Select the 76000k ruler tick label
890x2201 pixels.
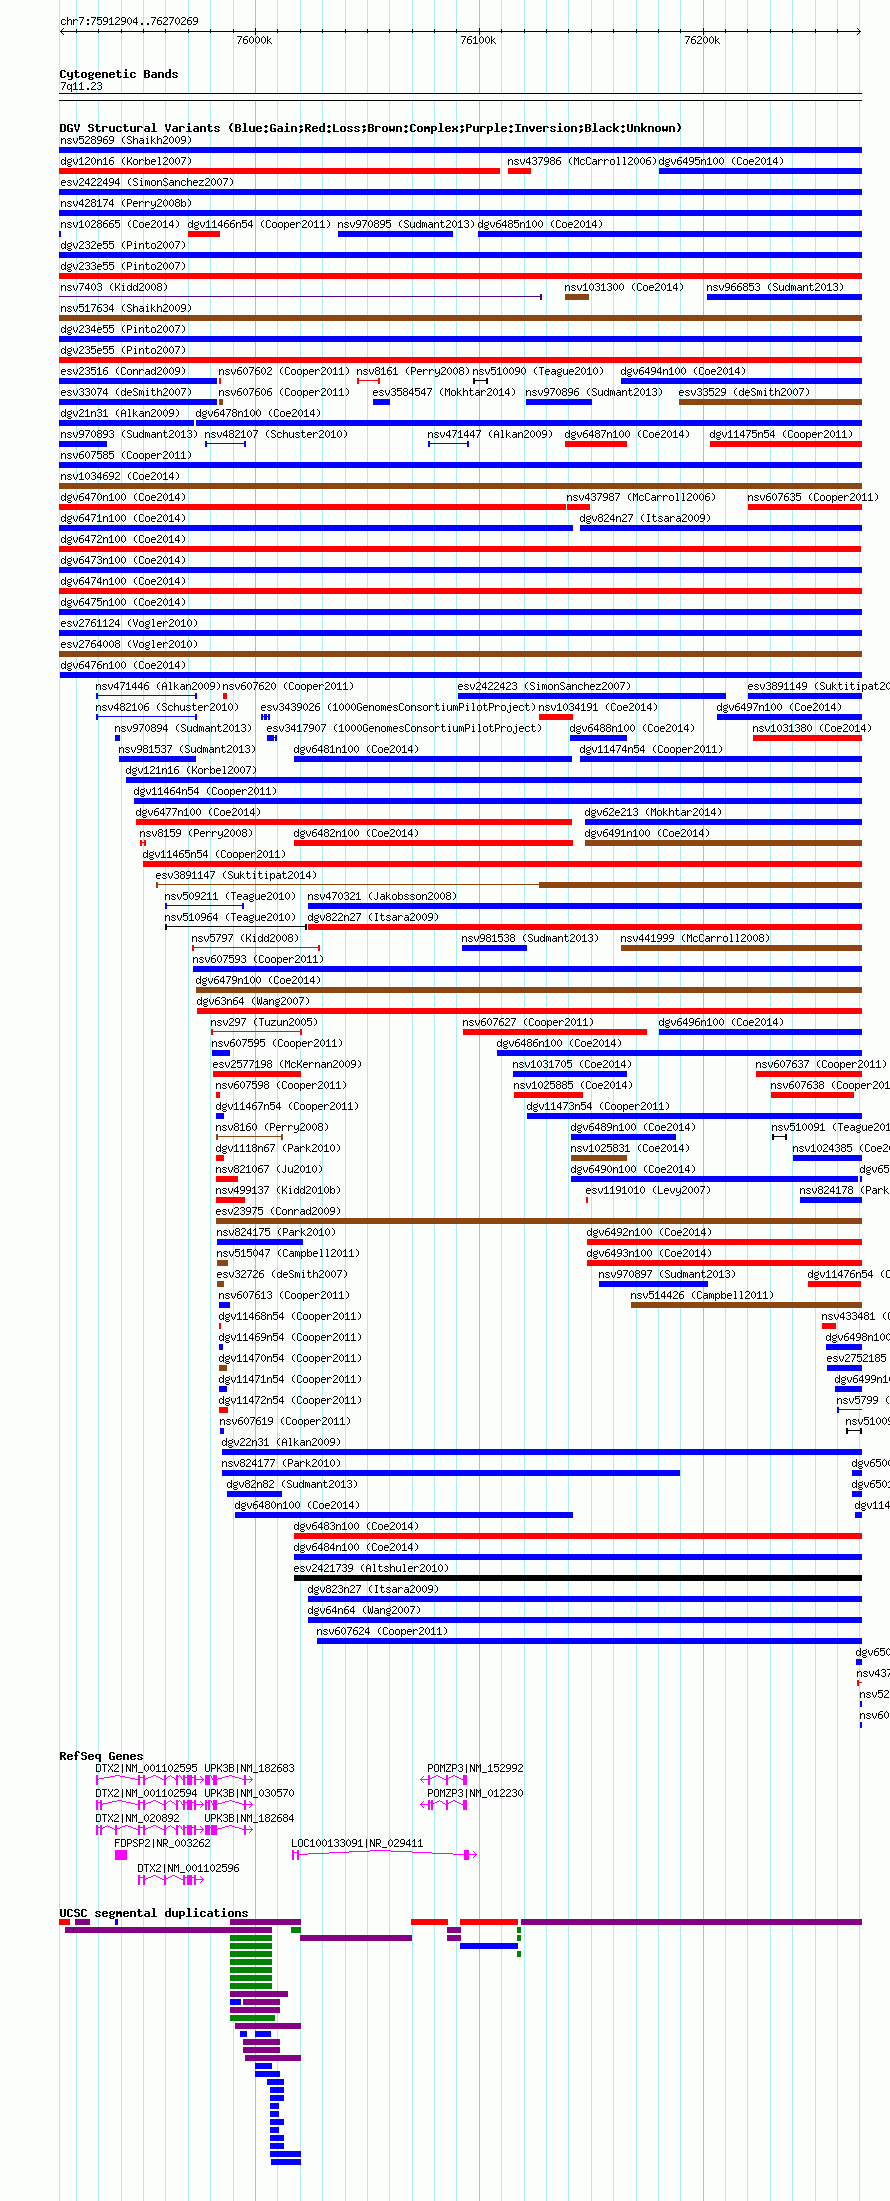pyautogui.click(x=254, y=40)
